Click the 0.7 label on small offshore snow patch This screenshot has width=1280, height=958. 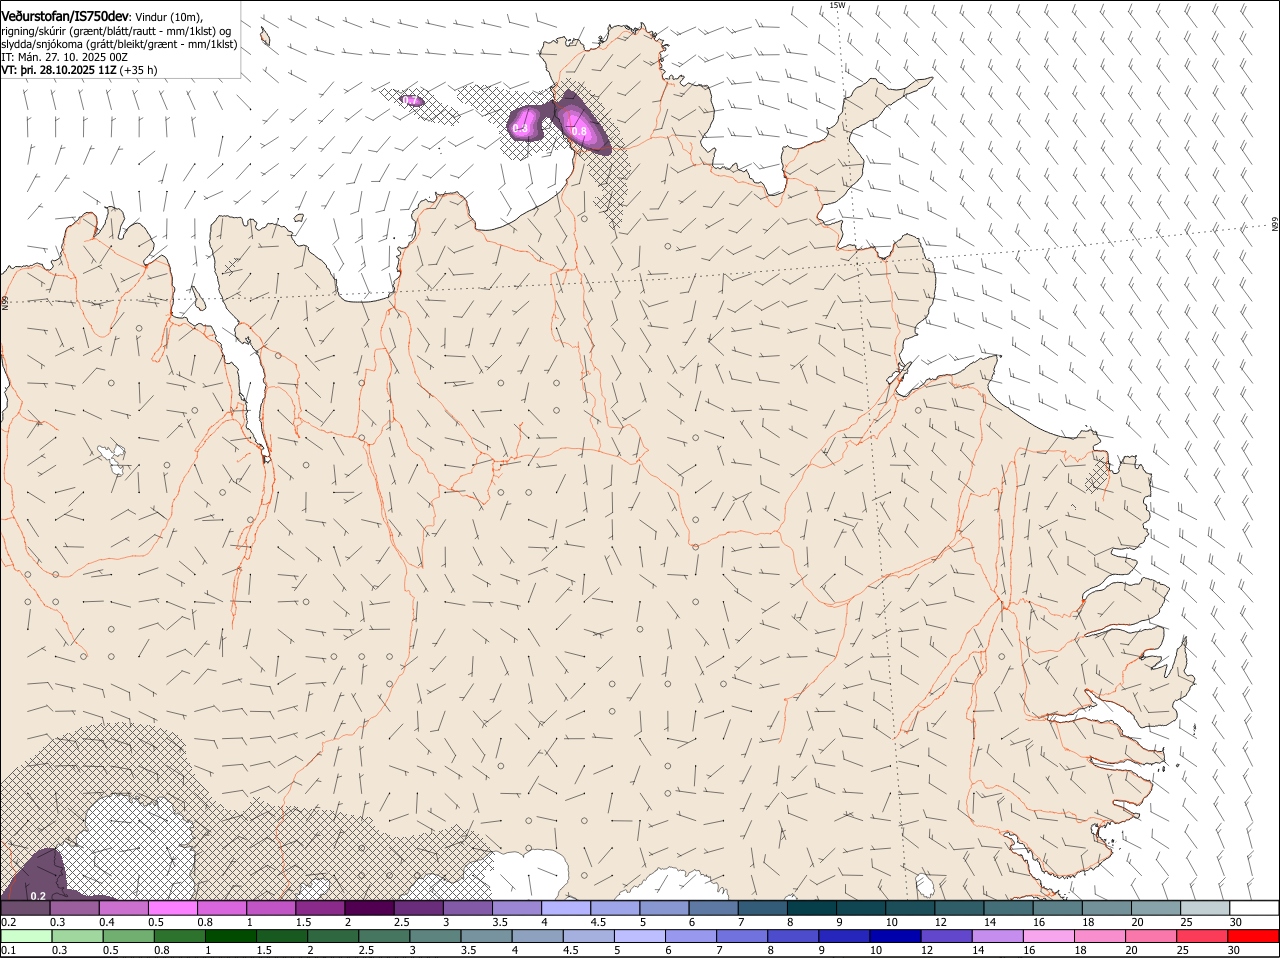pos(409,100)
